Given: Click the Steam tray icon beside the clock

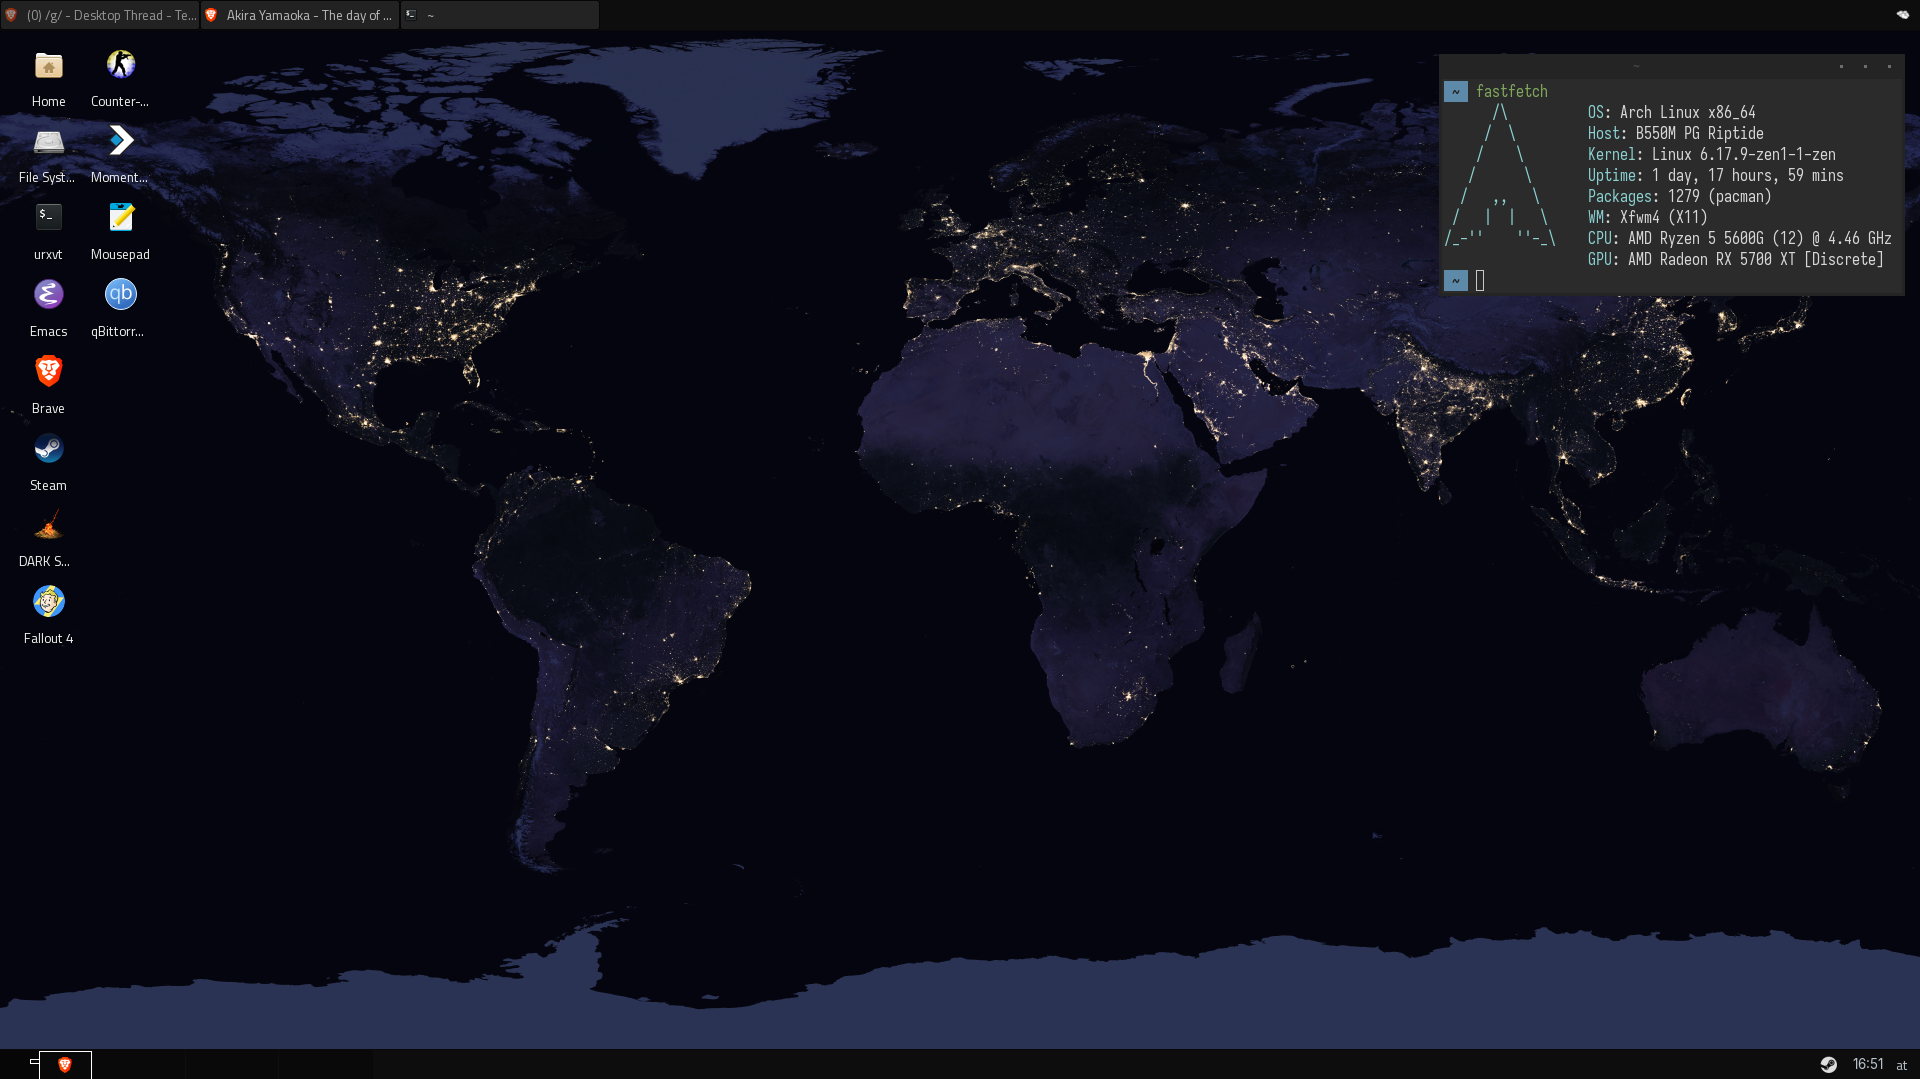Looking at the screenshot, I should pyautogui.click(x=1829, y=1065).
